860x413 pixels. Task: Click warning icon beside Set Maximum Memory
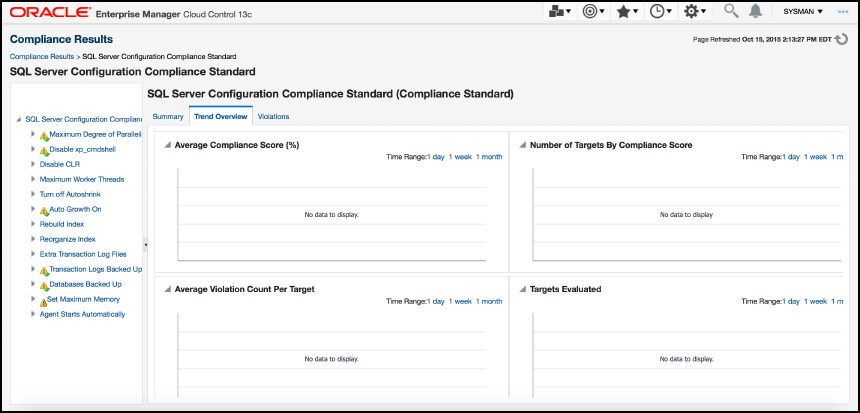pyautogui.click(x=44, y=301)
